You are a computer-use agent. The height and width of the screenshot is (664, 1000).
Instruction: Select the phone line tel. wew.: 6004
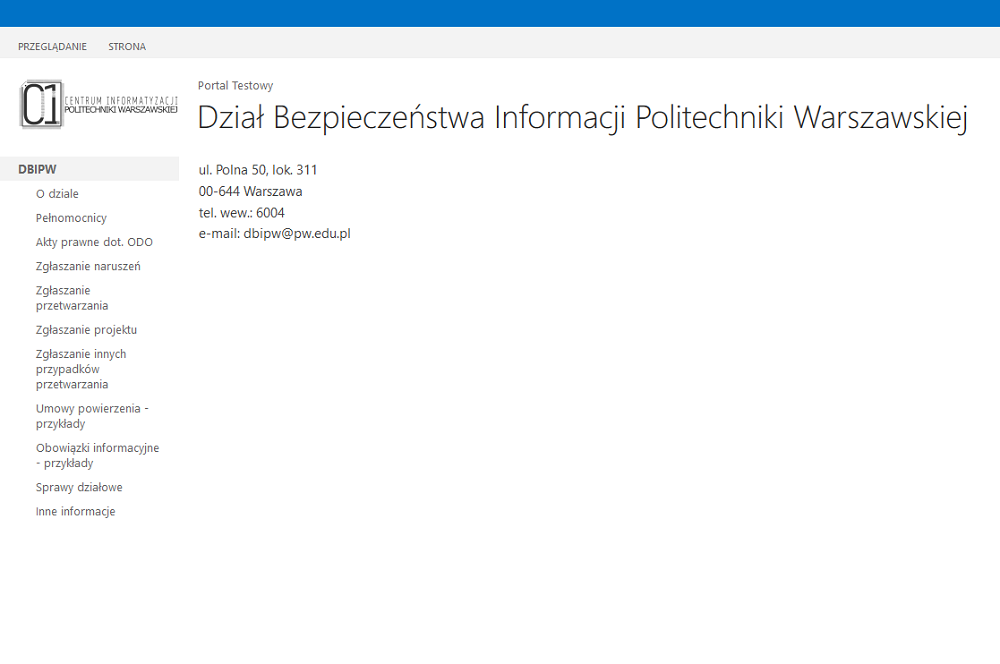(242, 212)
